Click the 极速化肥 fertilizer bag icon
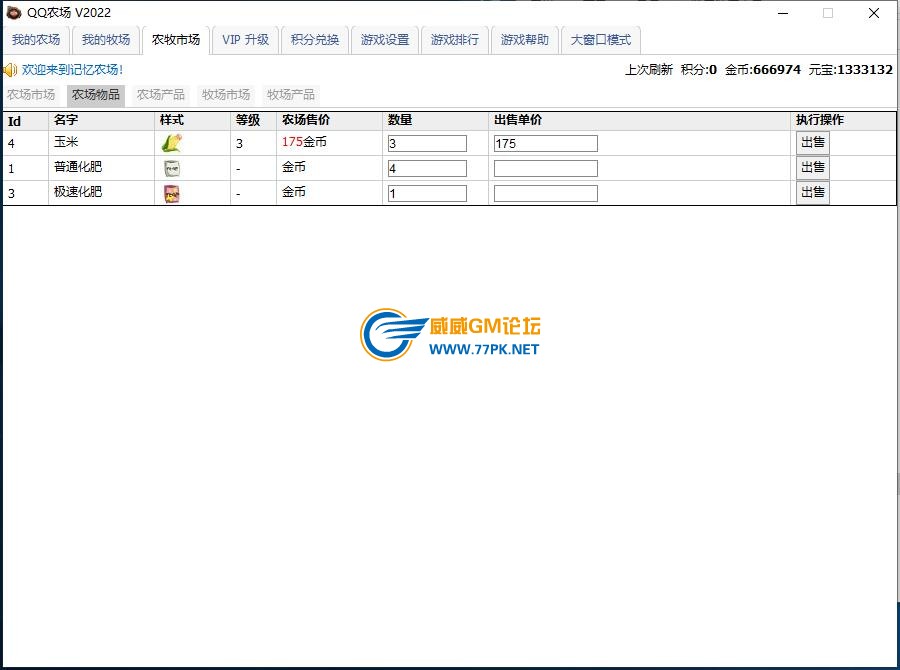Screen dimensions: 900x670 172,193
